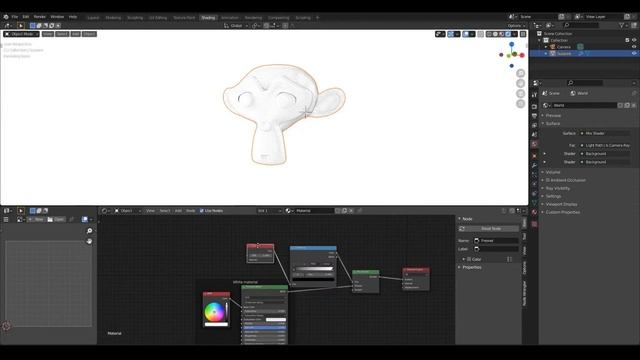Expand the Ray Visibility panel
Viewport: 640px width, 360px height.
558,188
